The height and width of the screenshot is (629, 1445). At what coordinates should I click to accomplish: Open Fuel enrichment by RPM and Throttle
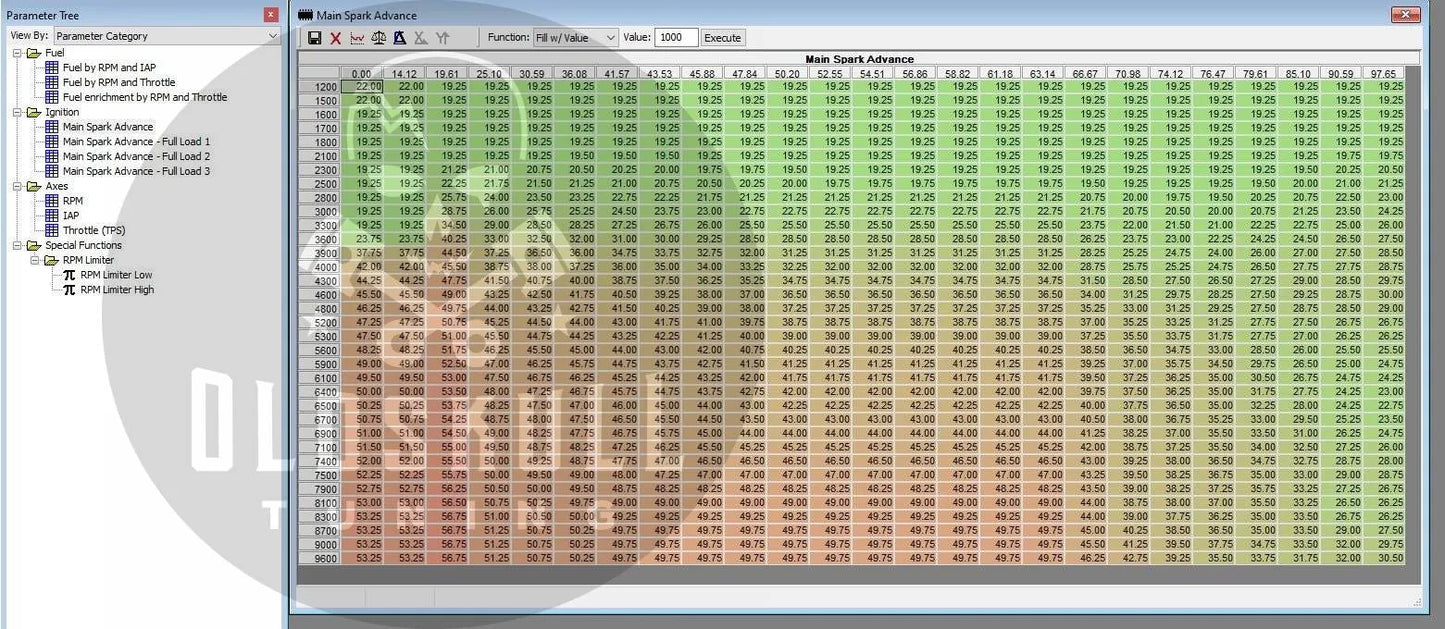[x=144, y=97]
